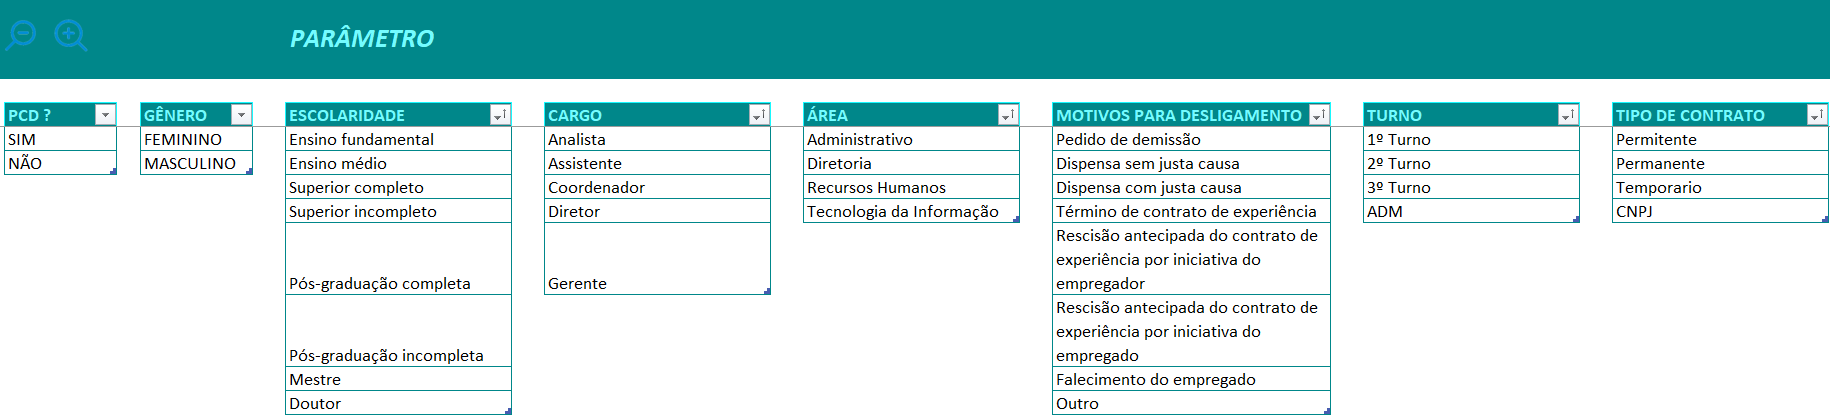This screenshot has width=1830, height=416.
Task: Expand the TURNO filter dropdown
Action: pos(1568,115)
